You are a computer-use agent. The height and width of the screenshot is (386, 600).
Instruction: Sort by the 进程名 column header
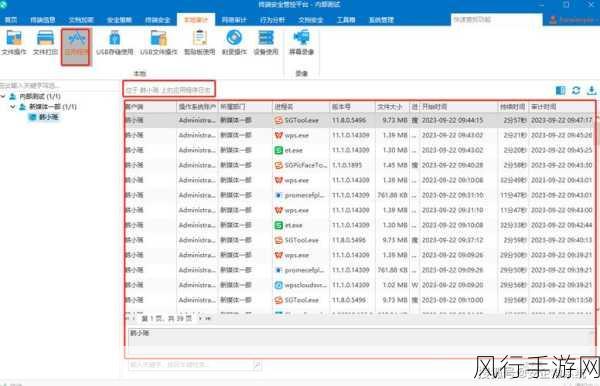pyautogui.click(x=301, y=107)
